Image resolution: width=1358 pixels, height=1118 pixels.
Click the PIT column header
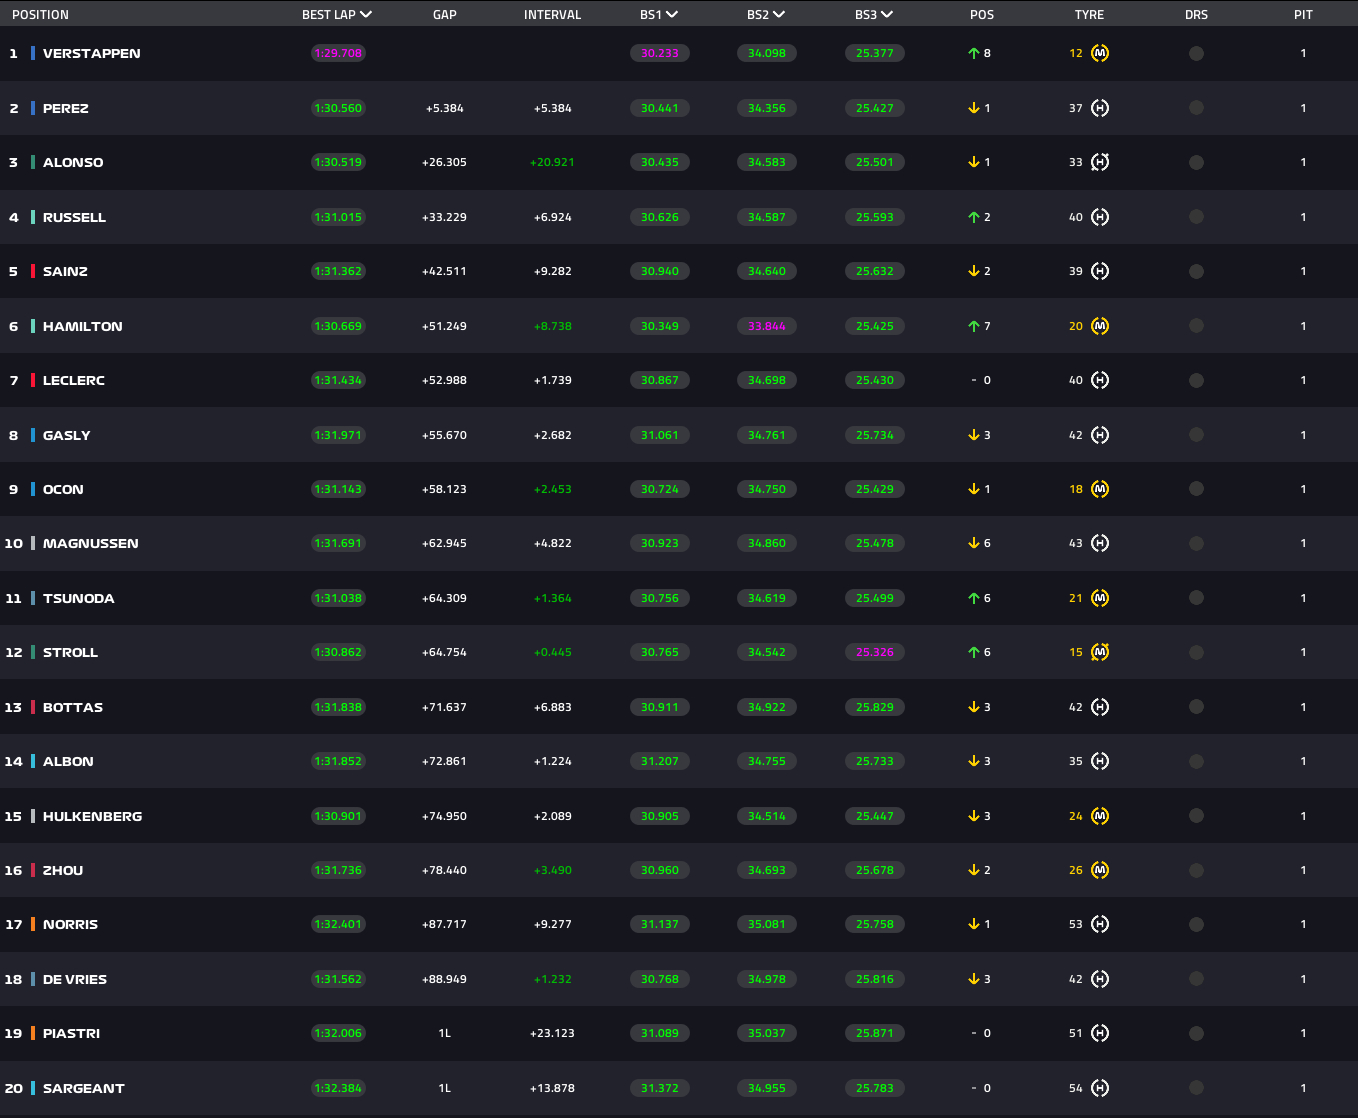(x=1303, y=15)
